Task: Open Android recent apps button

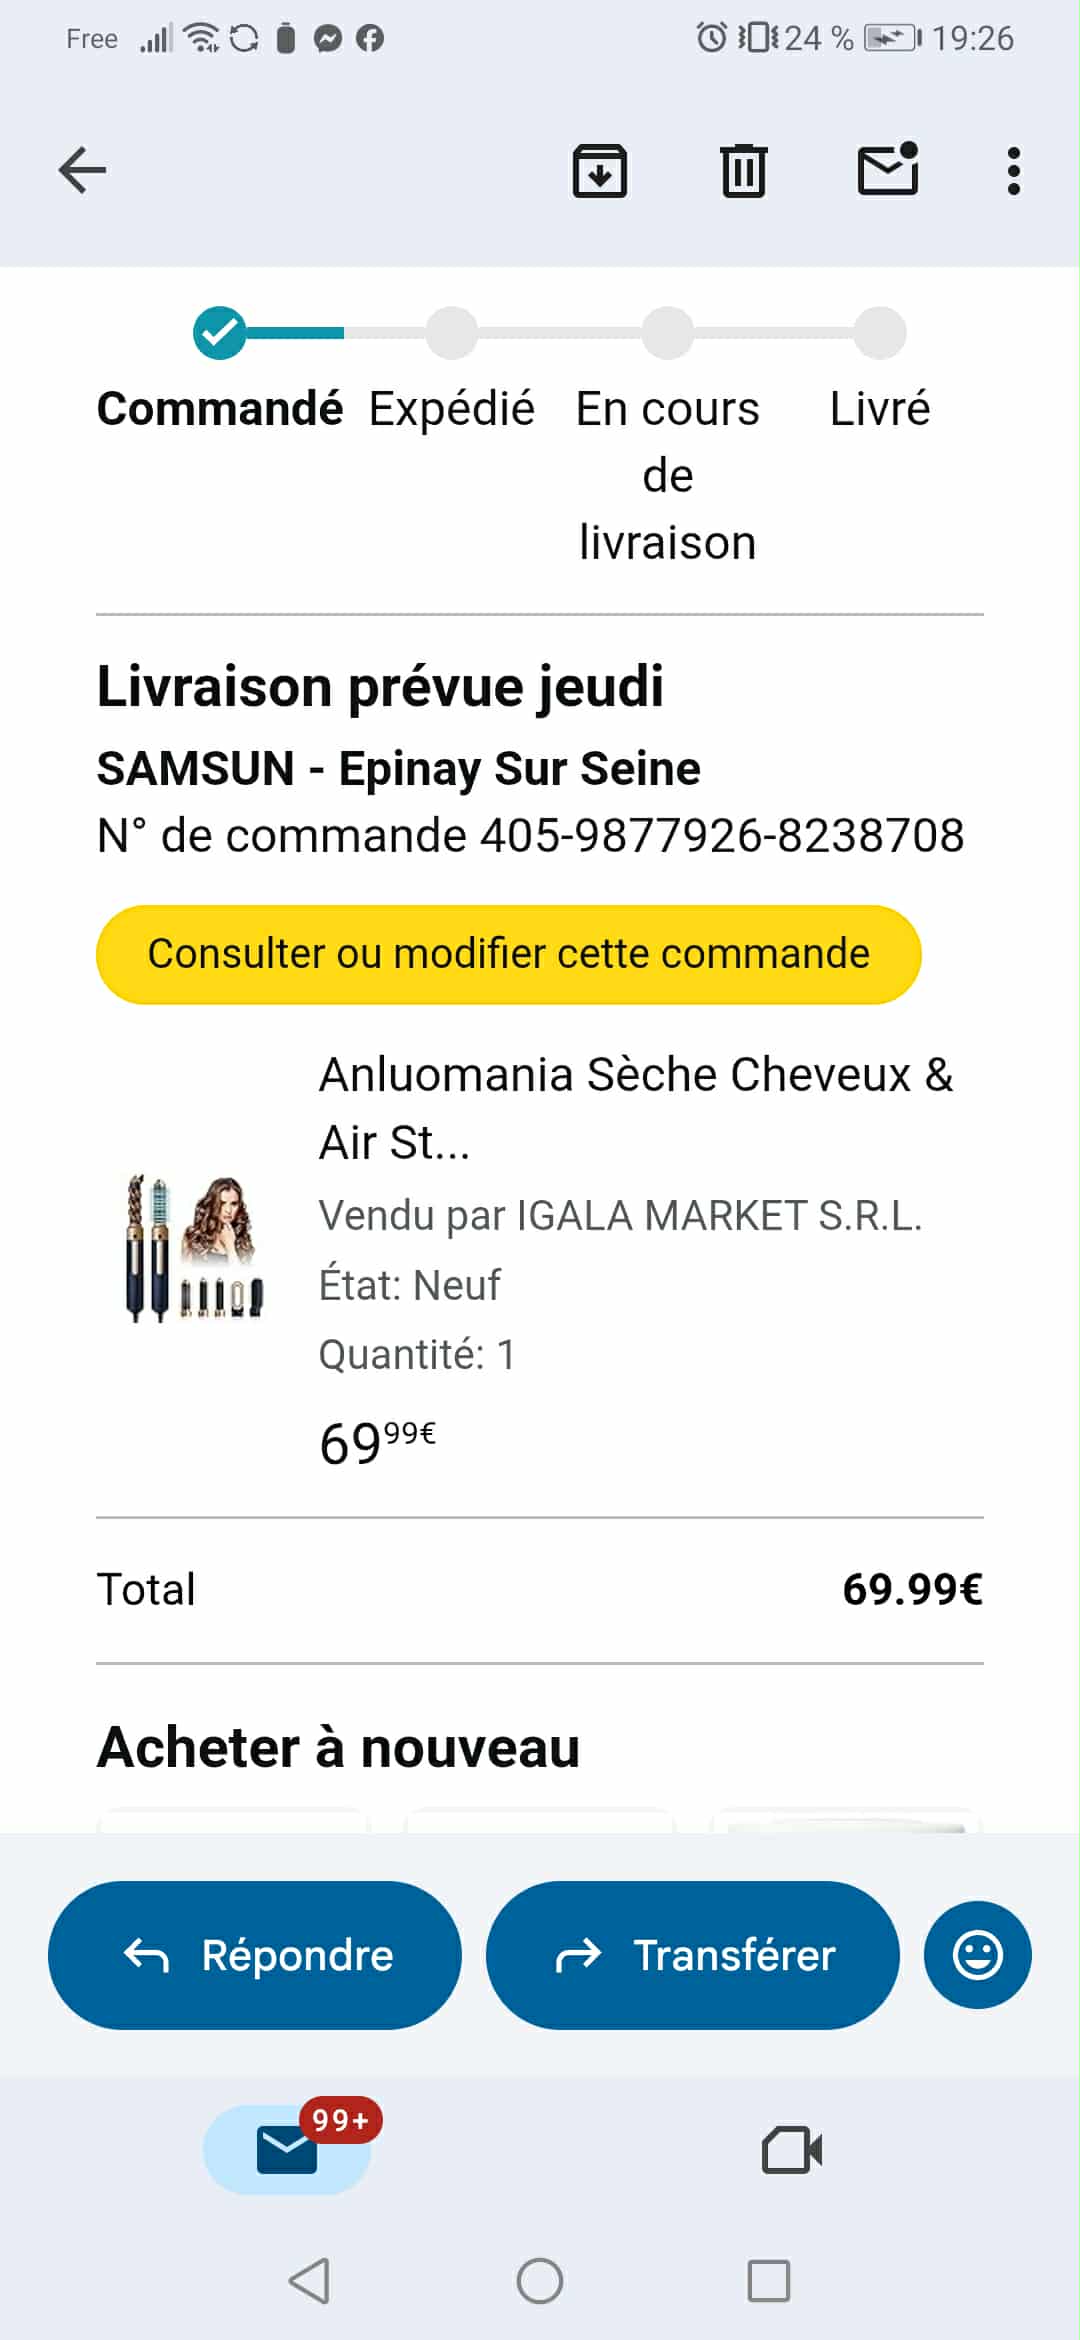Action: point(768,2281)
